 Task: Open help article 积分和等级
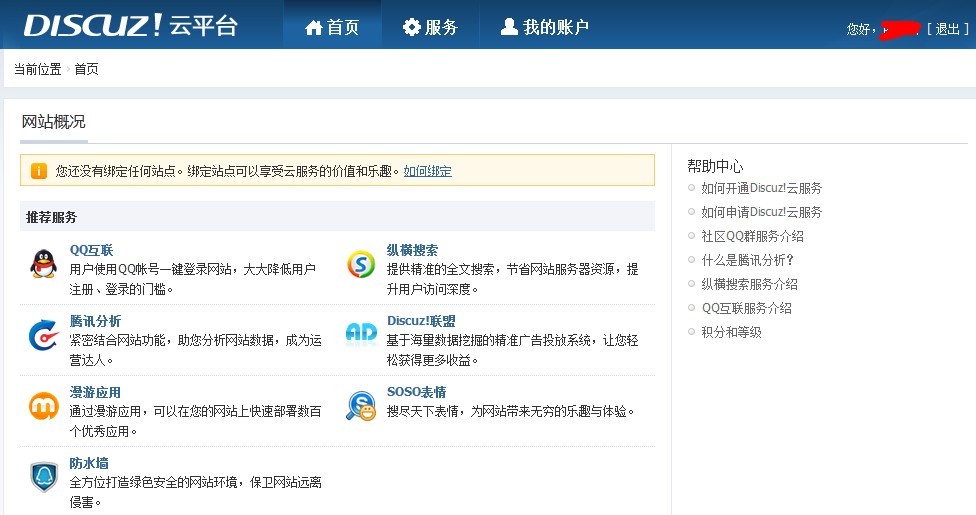pyautogui.click(x=731, y=332)
